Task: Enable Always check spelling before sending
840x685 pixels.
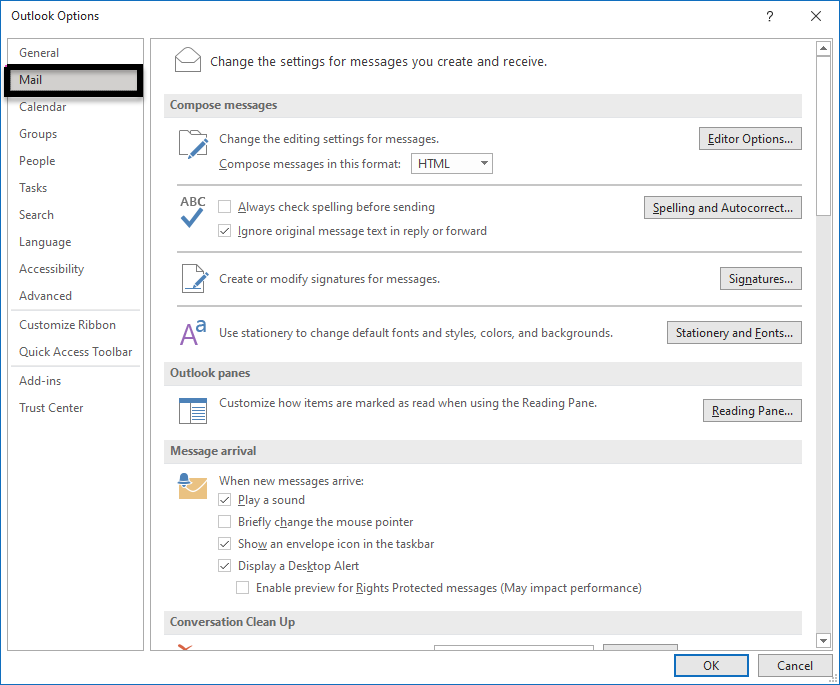Action: (x=224, y=207)
